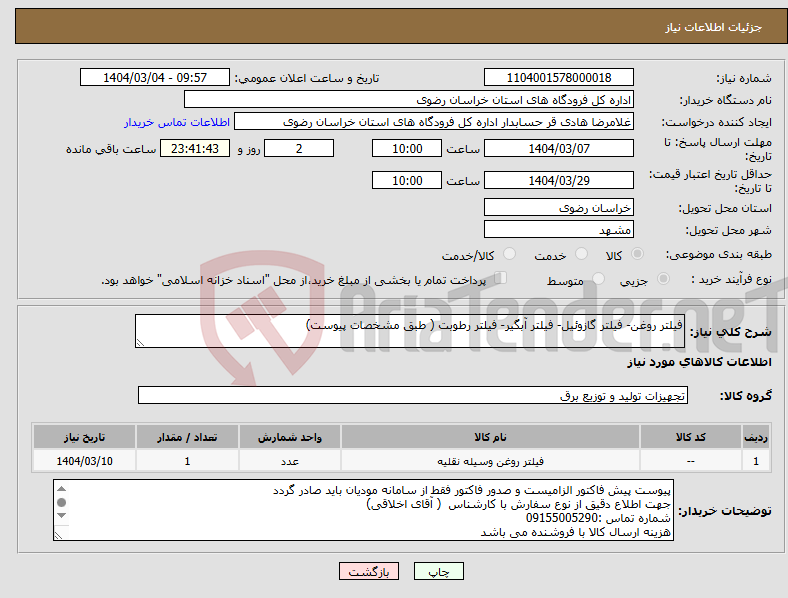Viewport: 788px width, 598px height.
Task: Click the resize handle of buyer notes box
Action: 58,536
